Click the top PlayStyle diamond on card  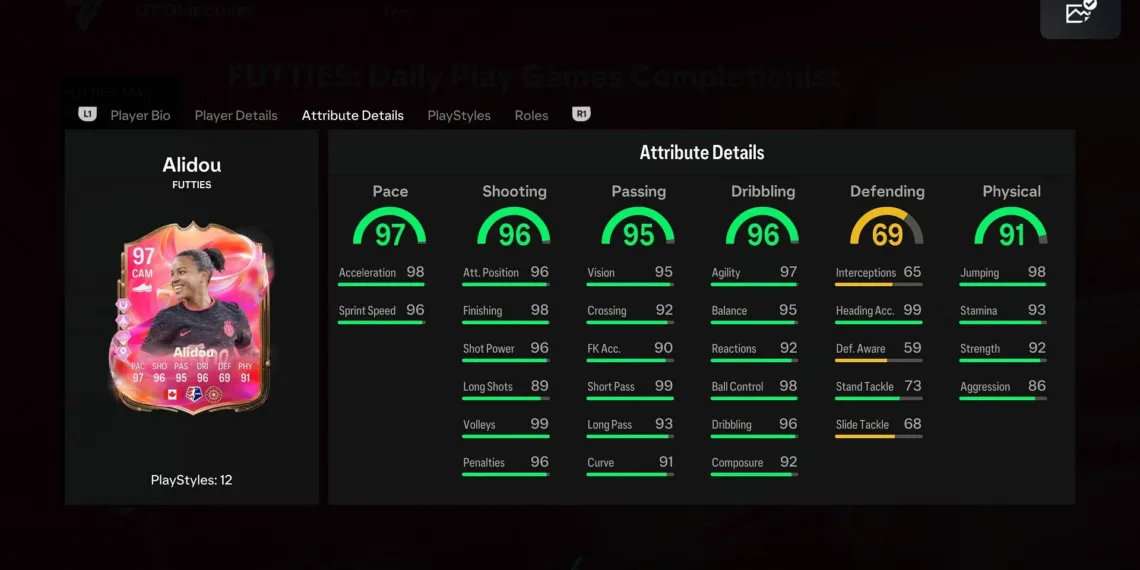(123, 304)
